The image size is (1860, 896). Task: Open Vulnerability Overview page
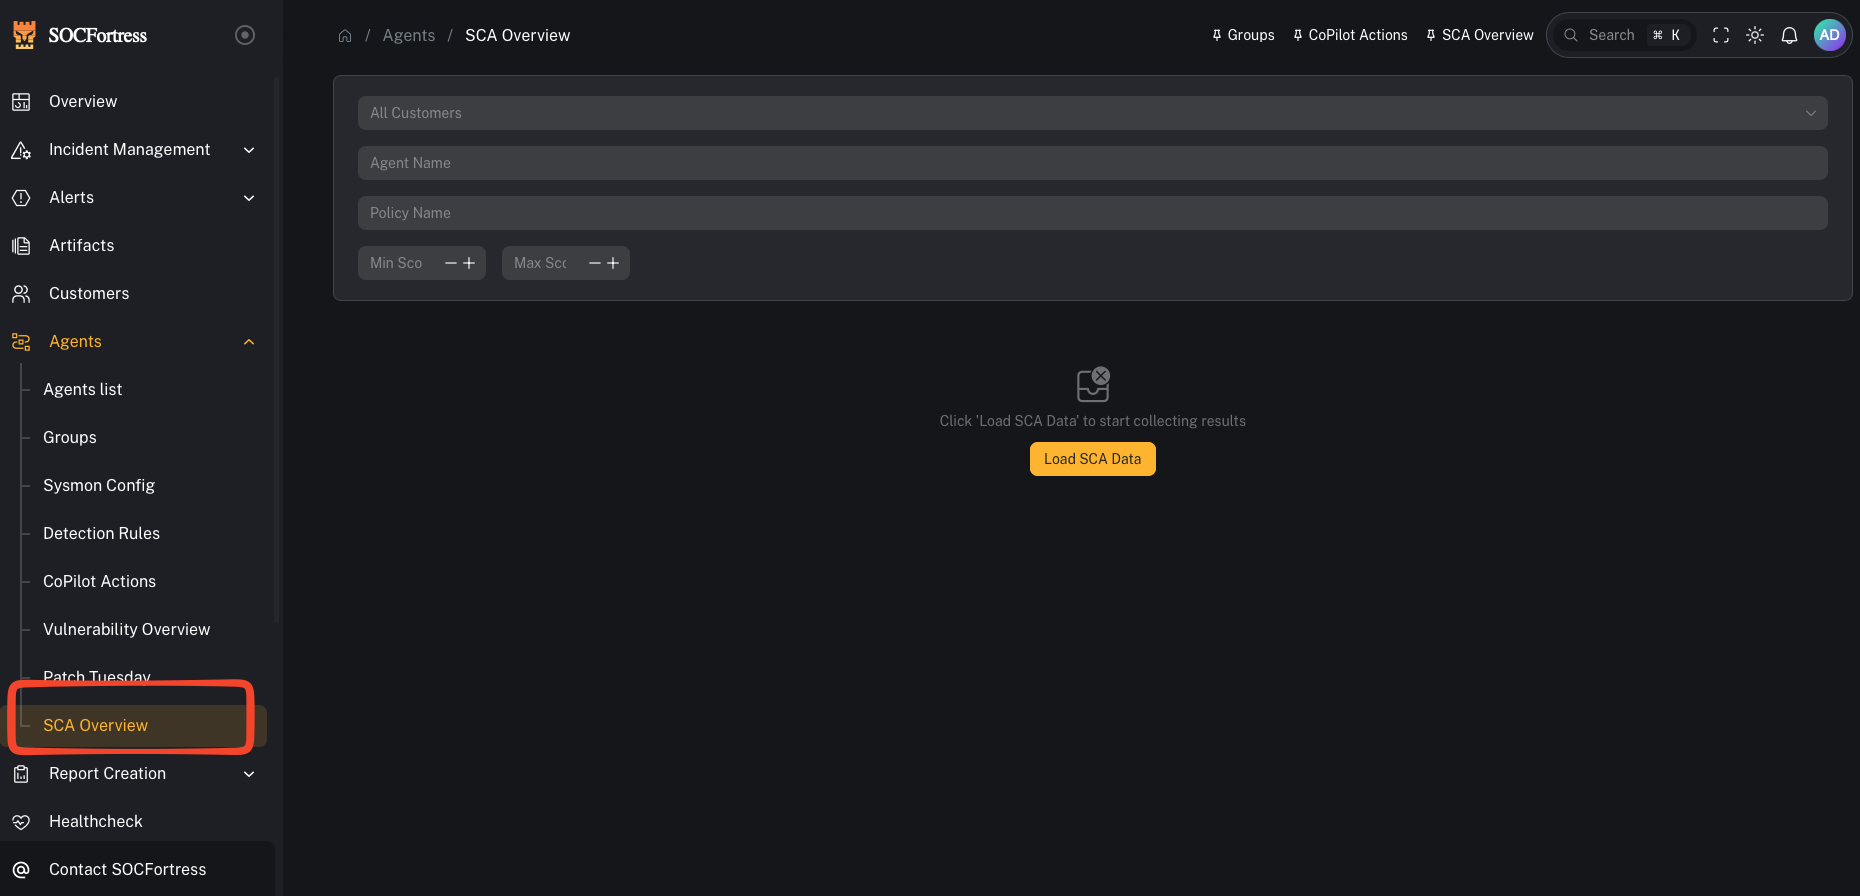[x=127, y=629]
